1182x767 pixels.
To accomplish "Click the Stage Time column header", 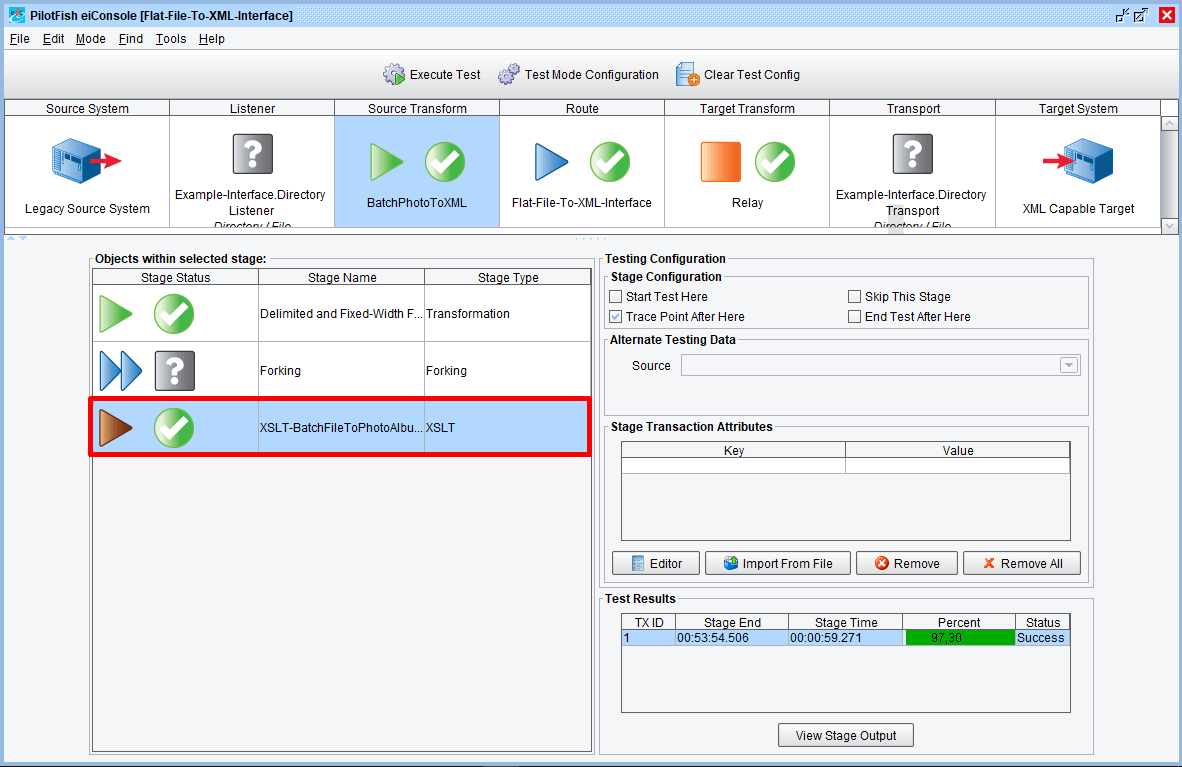I will coord(846,622).
